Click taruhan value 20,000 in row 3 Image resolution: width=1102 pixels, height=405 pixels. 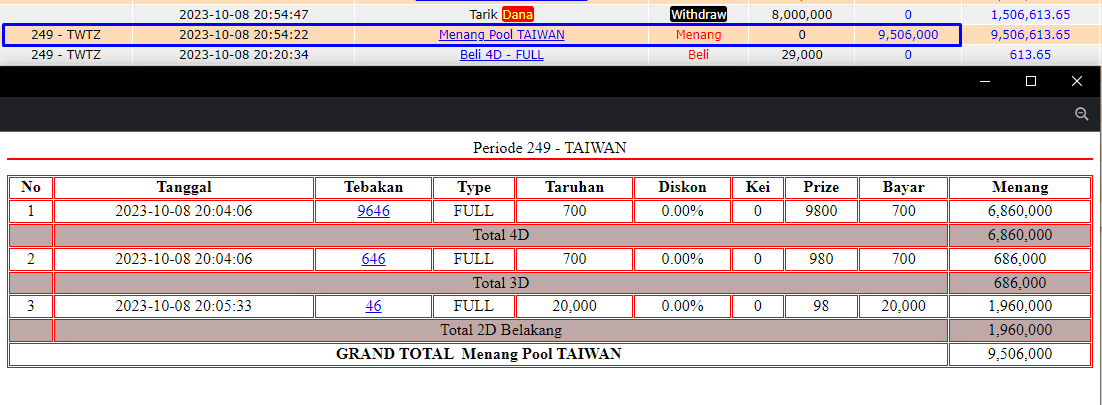(574, 306)
